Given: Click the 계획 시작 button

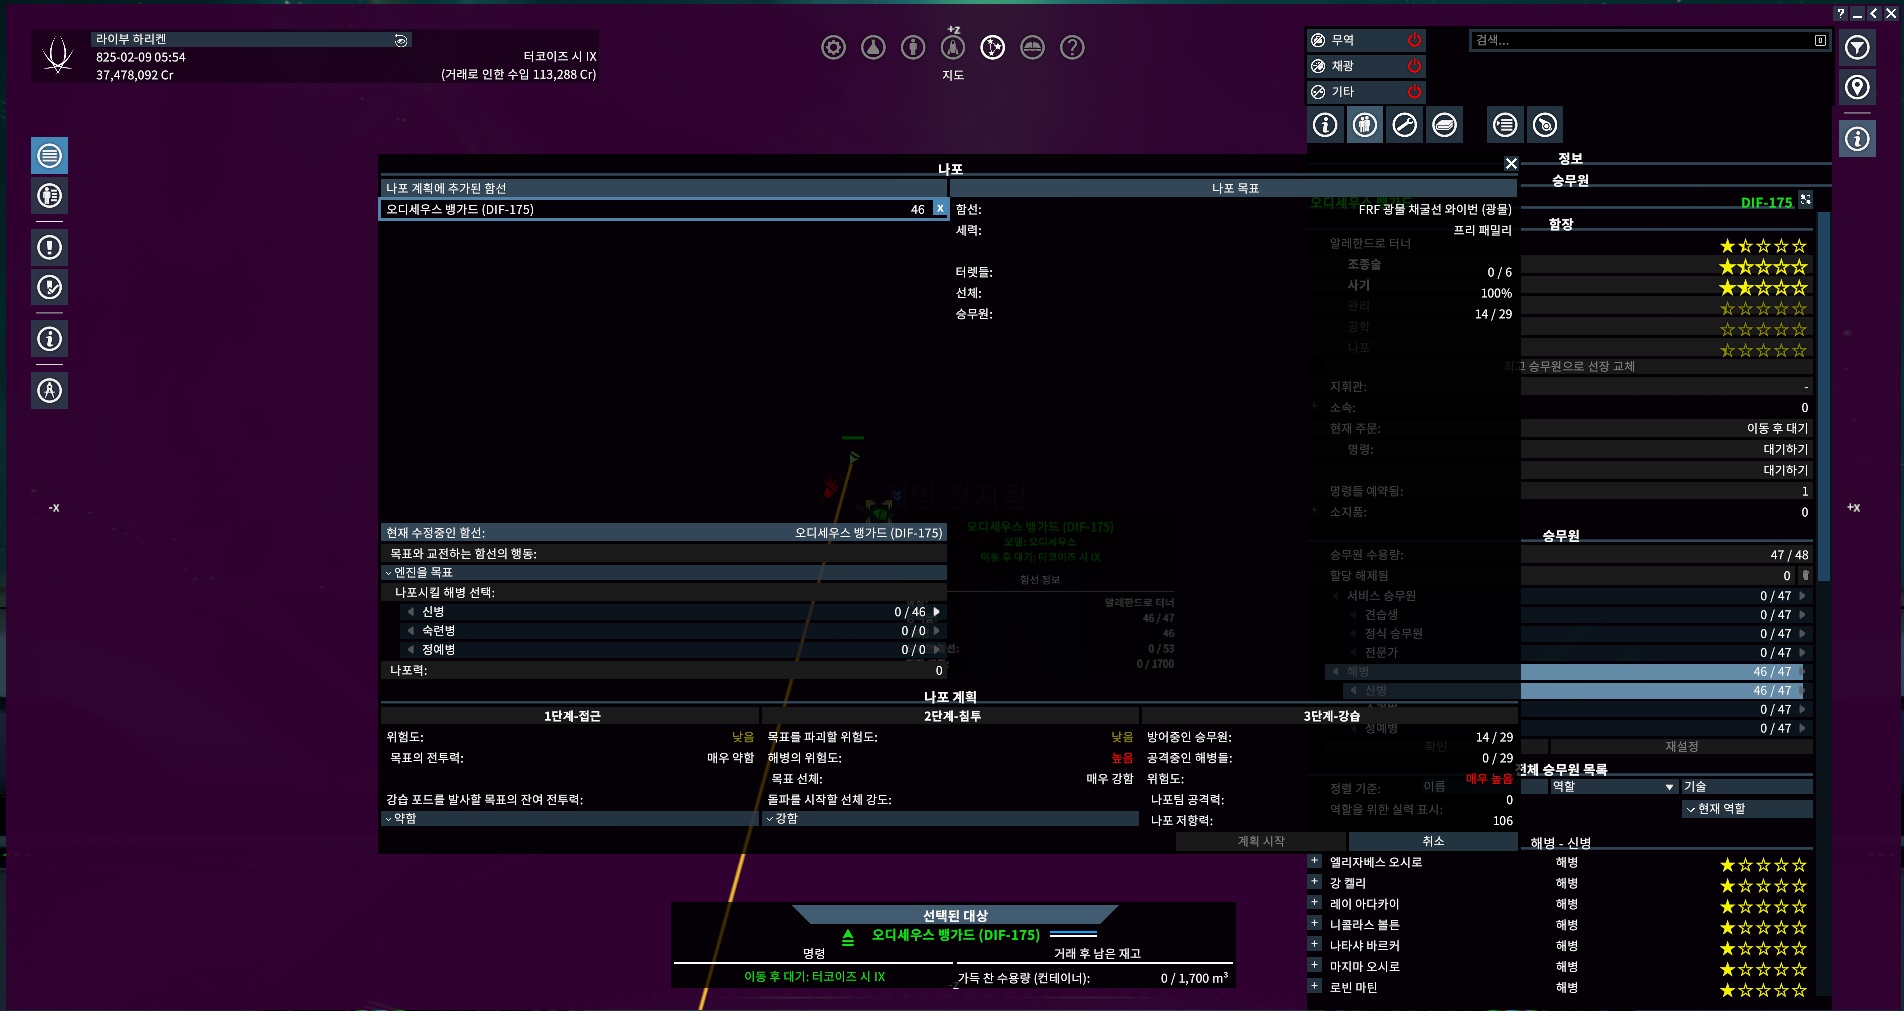Looking at the screenshot, I should point(1261,842).
